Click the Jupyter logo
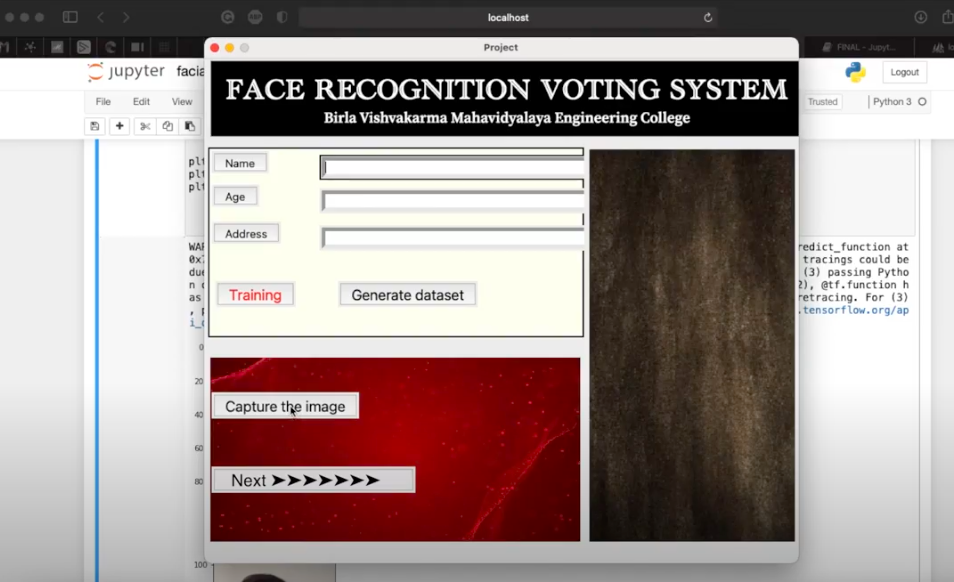The image size is (954, 582). (126, 72)
